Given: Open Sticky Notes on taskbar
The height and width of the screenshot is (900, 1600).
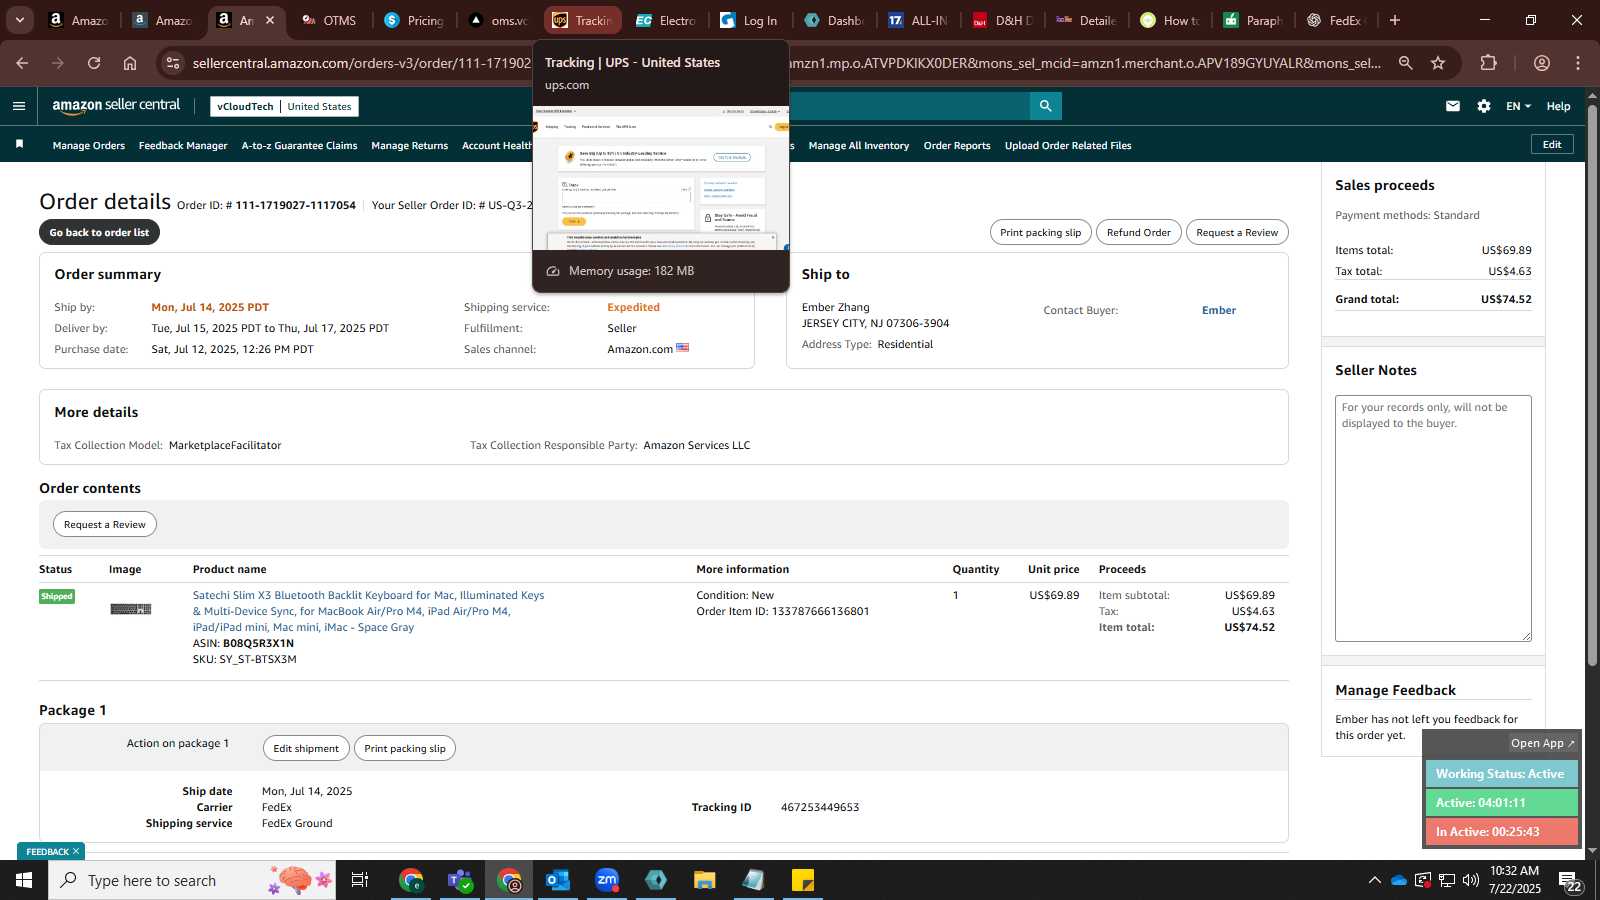Looking at the screenshot, I should point(803,880).
